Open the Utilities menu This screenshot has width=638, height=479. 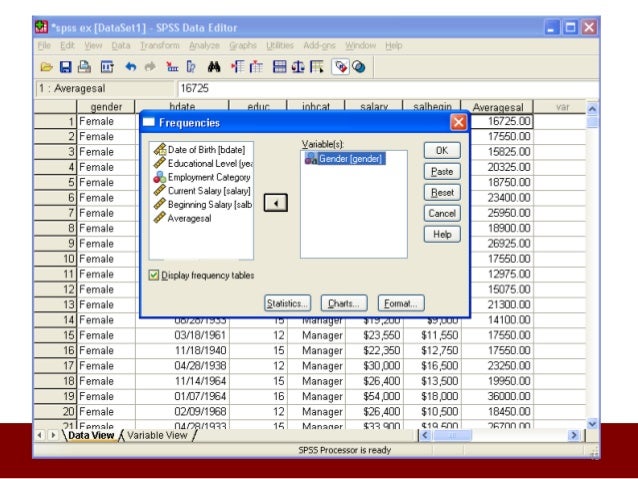[x=280, y=45]
